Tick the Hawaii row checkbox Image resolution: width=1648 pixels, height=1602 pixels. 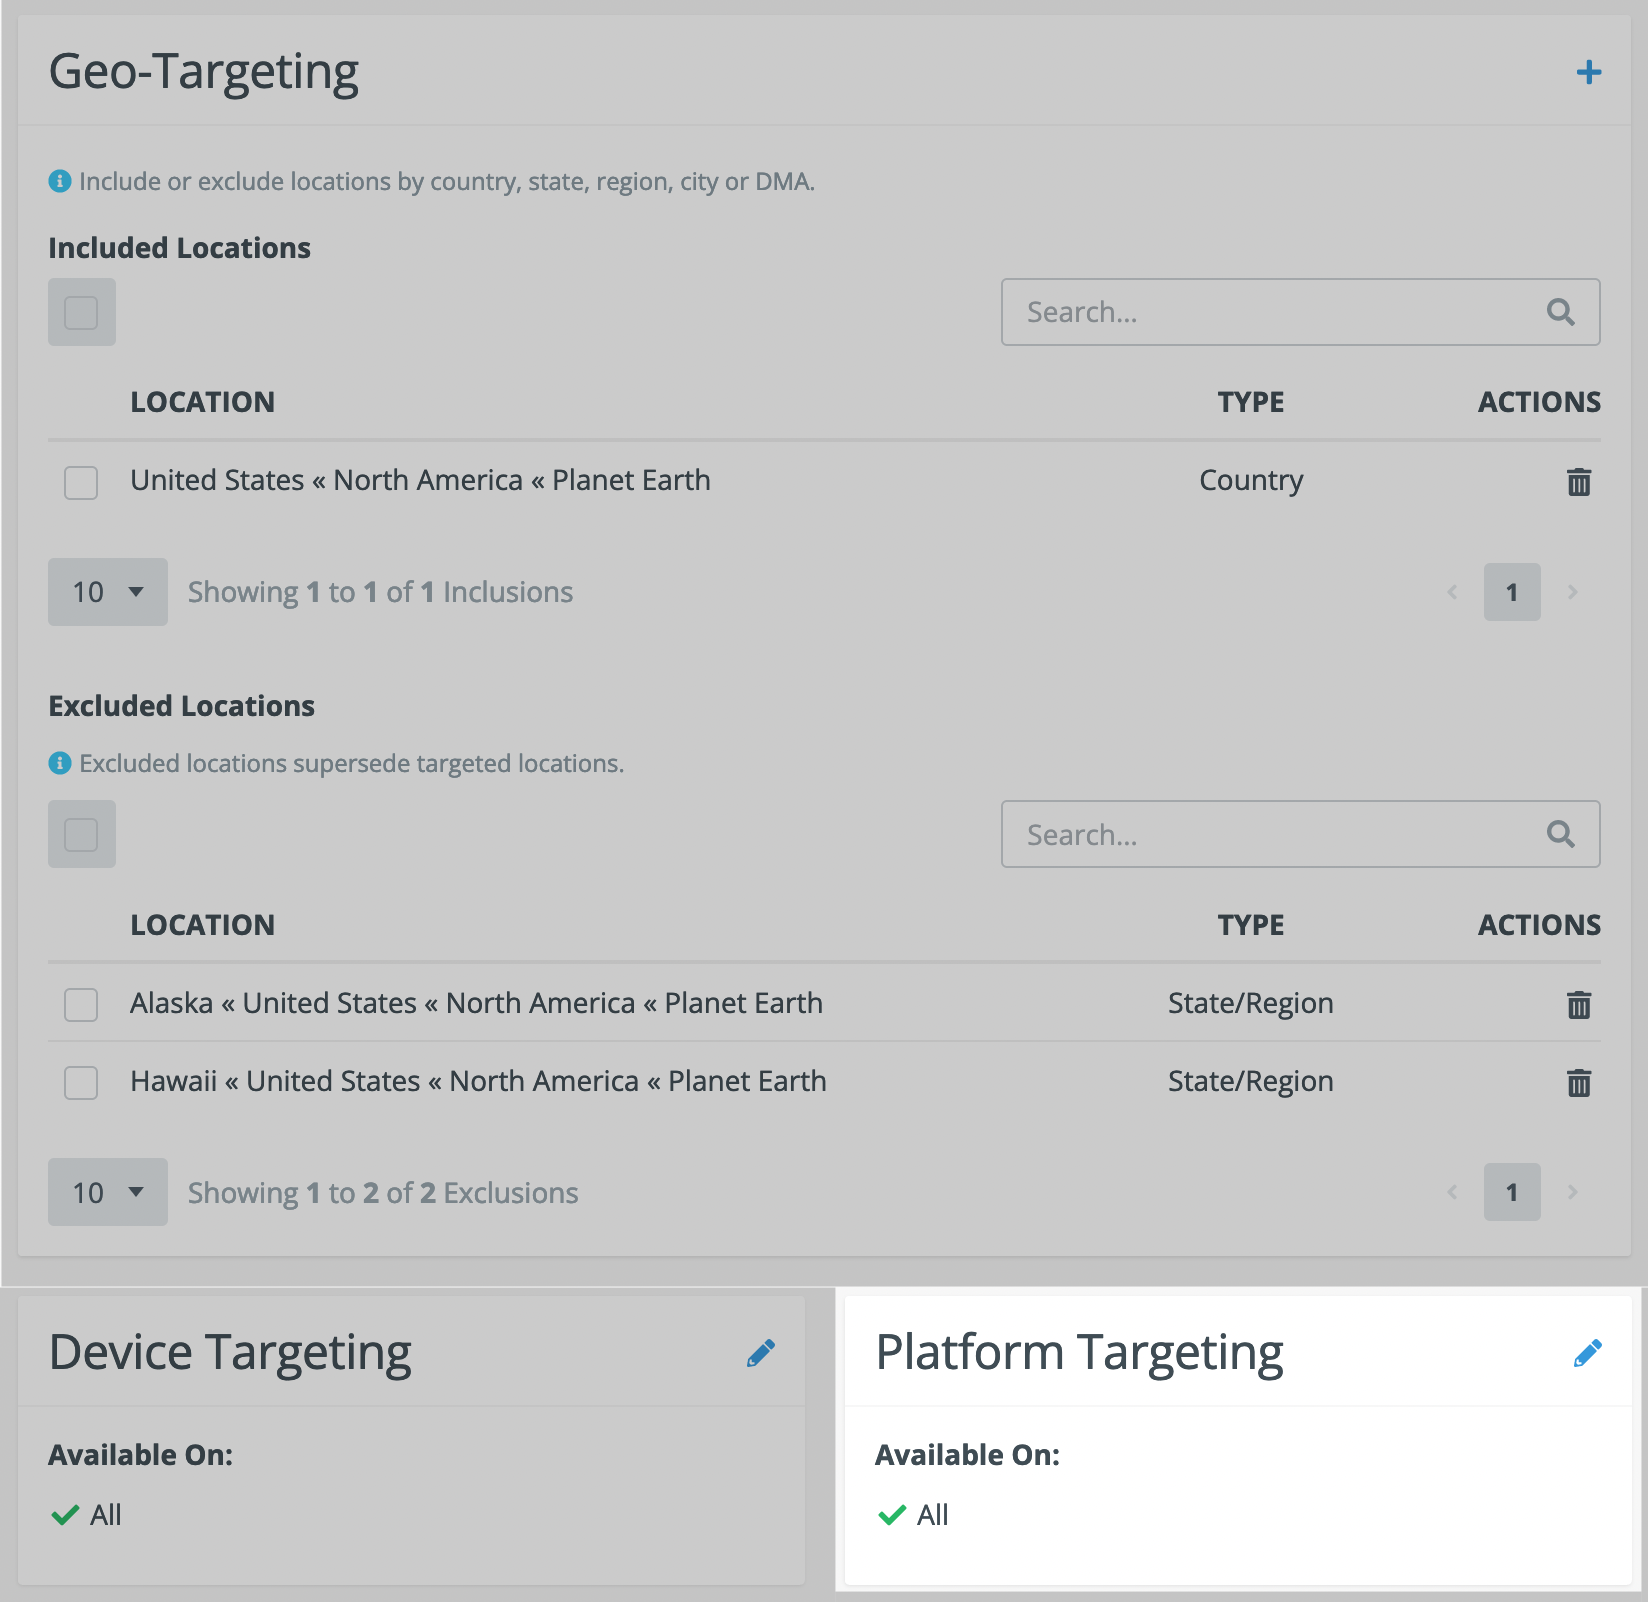pyautogui.click(x=81, y=1083)
